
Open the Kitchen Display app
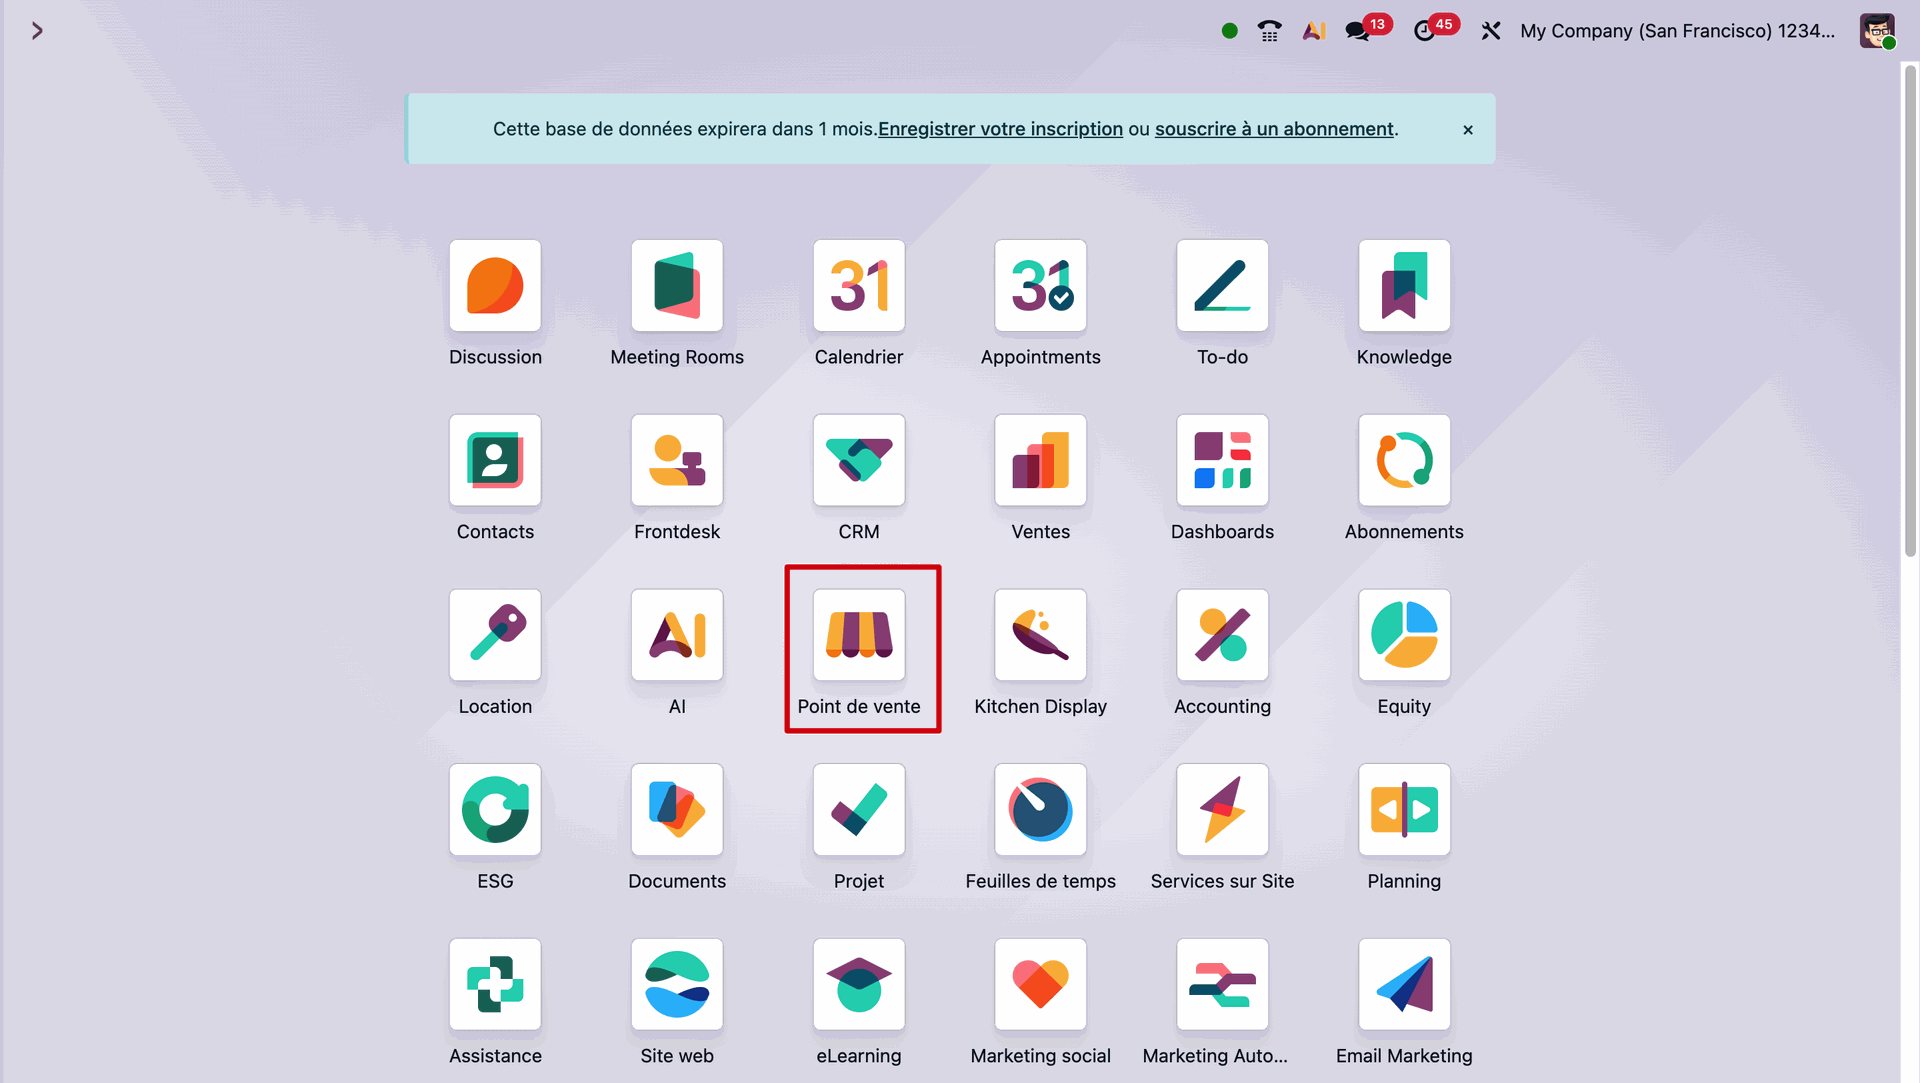[x=1040, y=636]
